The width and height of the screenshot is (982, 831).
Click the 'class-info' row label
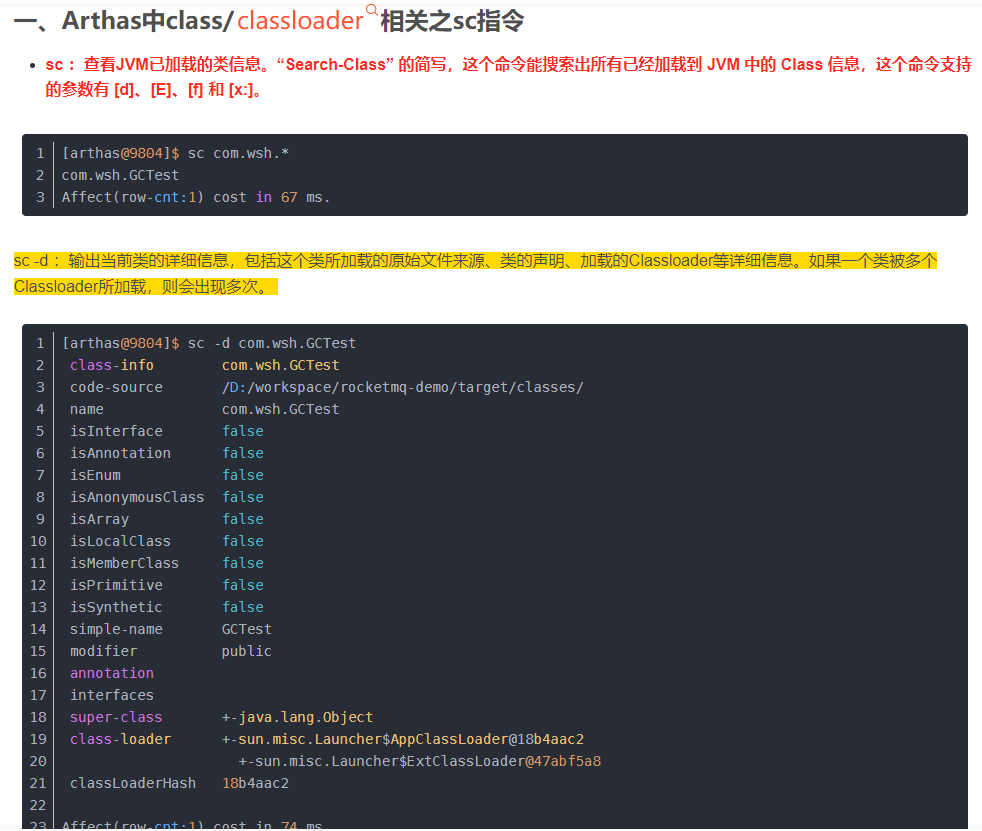111,365
